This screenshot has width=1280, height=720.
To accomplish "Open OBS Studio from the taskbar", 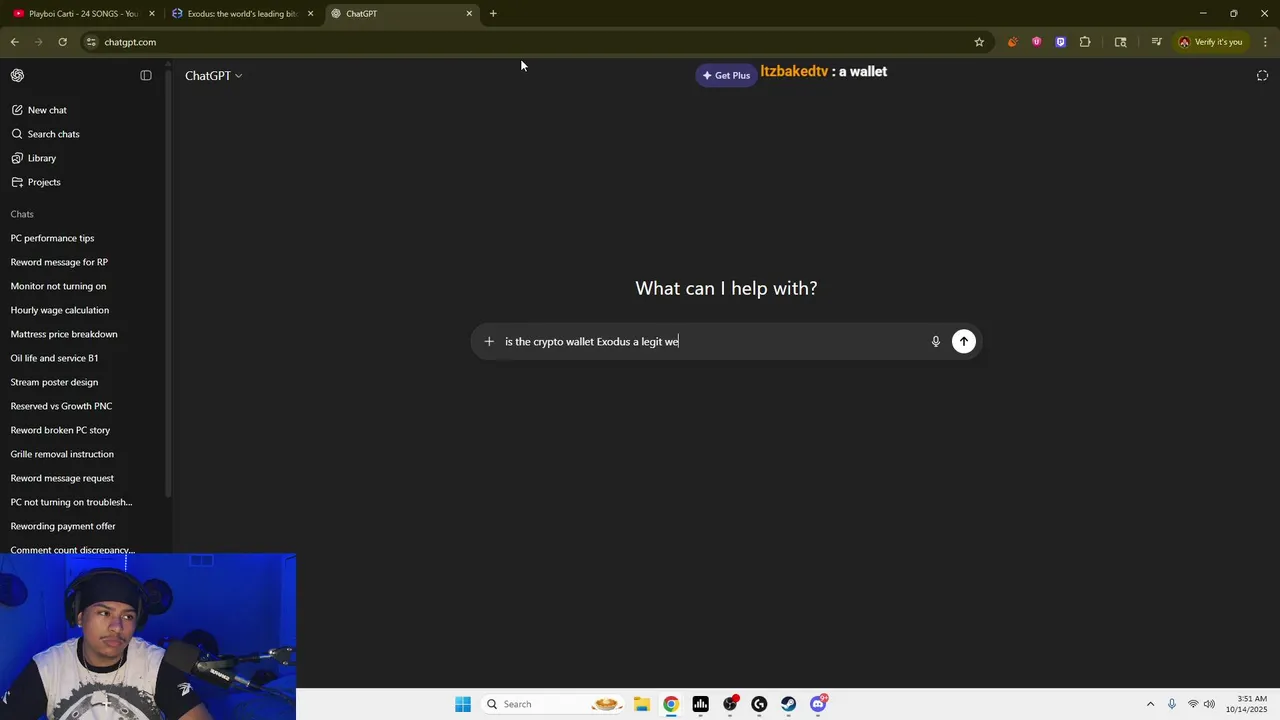I will (730, 704).
